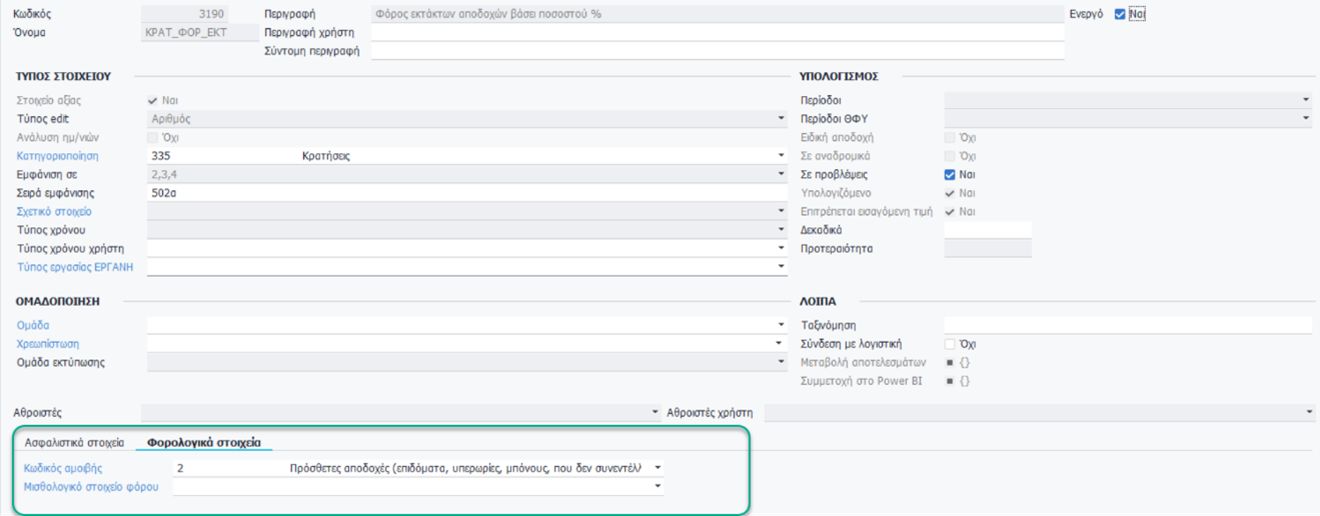Click into the Περιγραφή χρήστη field
Image resolution: width=1320 pixels, height=516 pixels.
click(716, 33)
